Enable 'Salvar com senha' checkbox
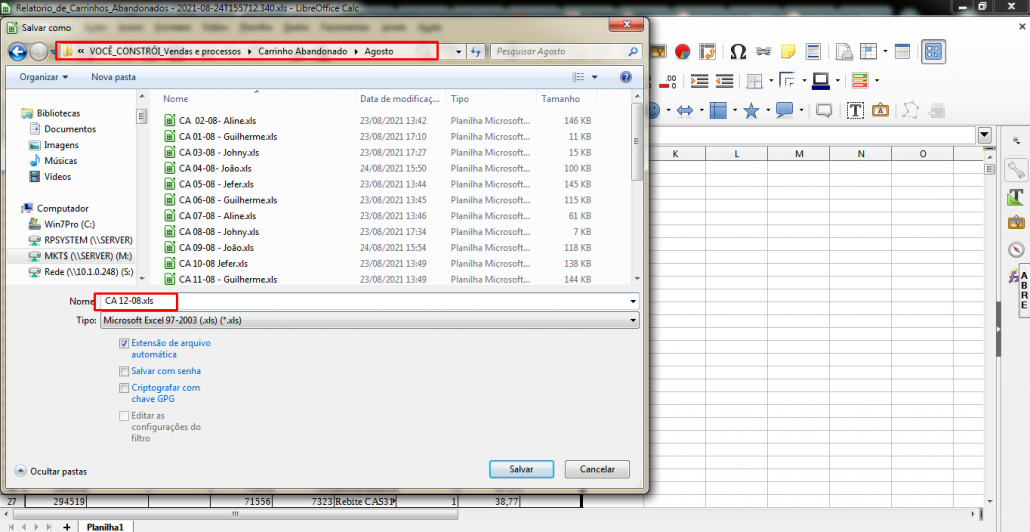The height and width of the screenshot is (532, 1030). pyautogui.click(x=124, y=371)
